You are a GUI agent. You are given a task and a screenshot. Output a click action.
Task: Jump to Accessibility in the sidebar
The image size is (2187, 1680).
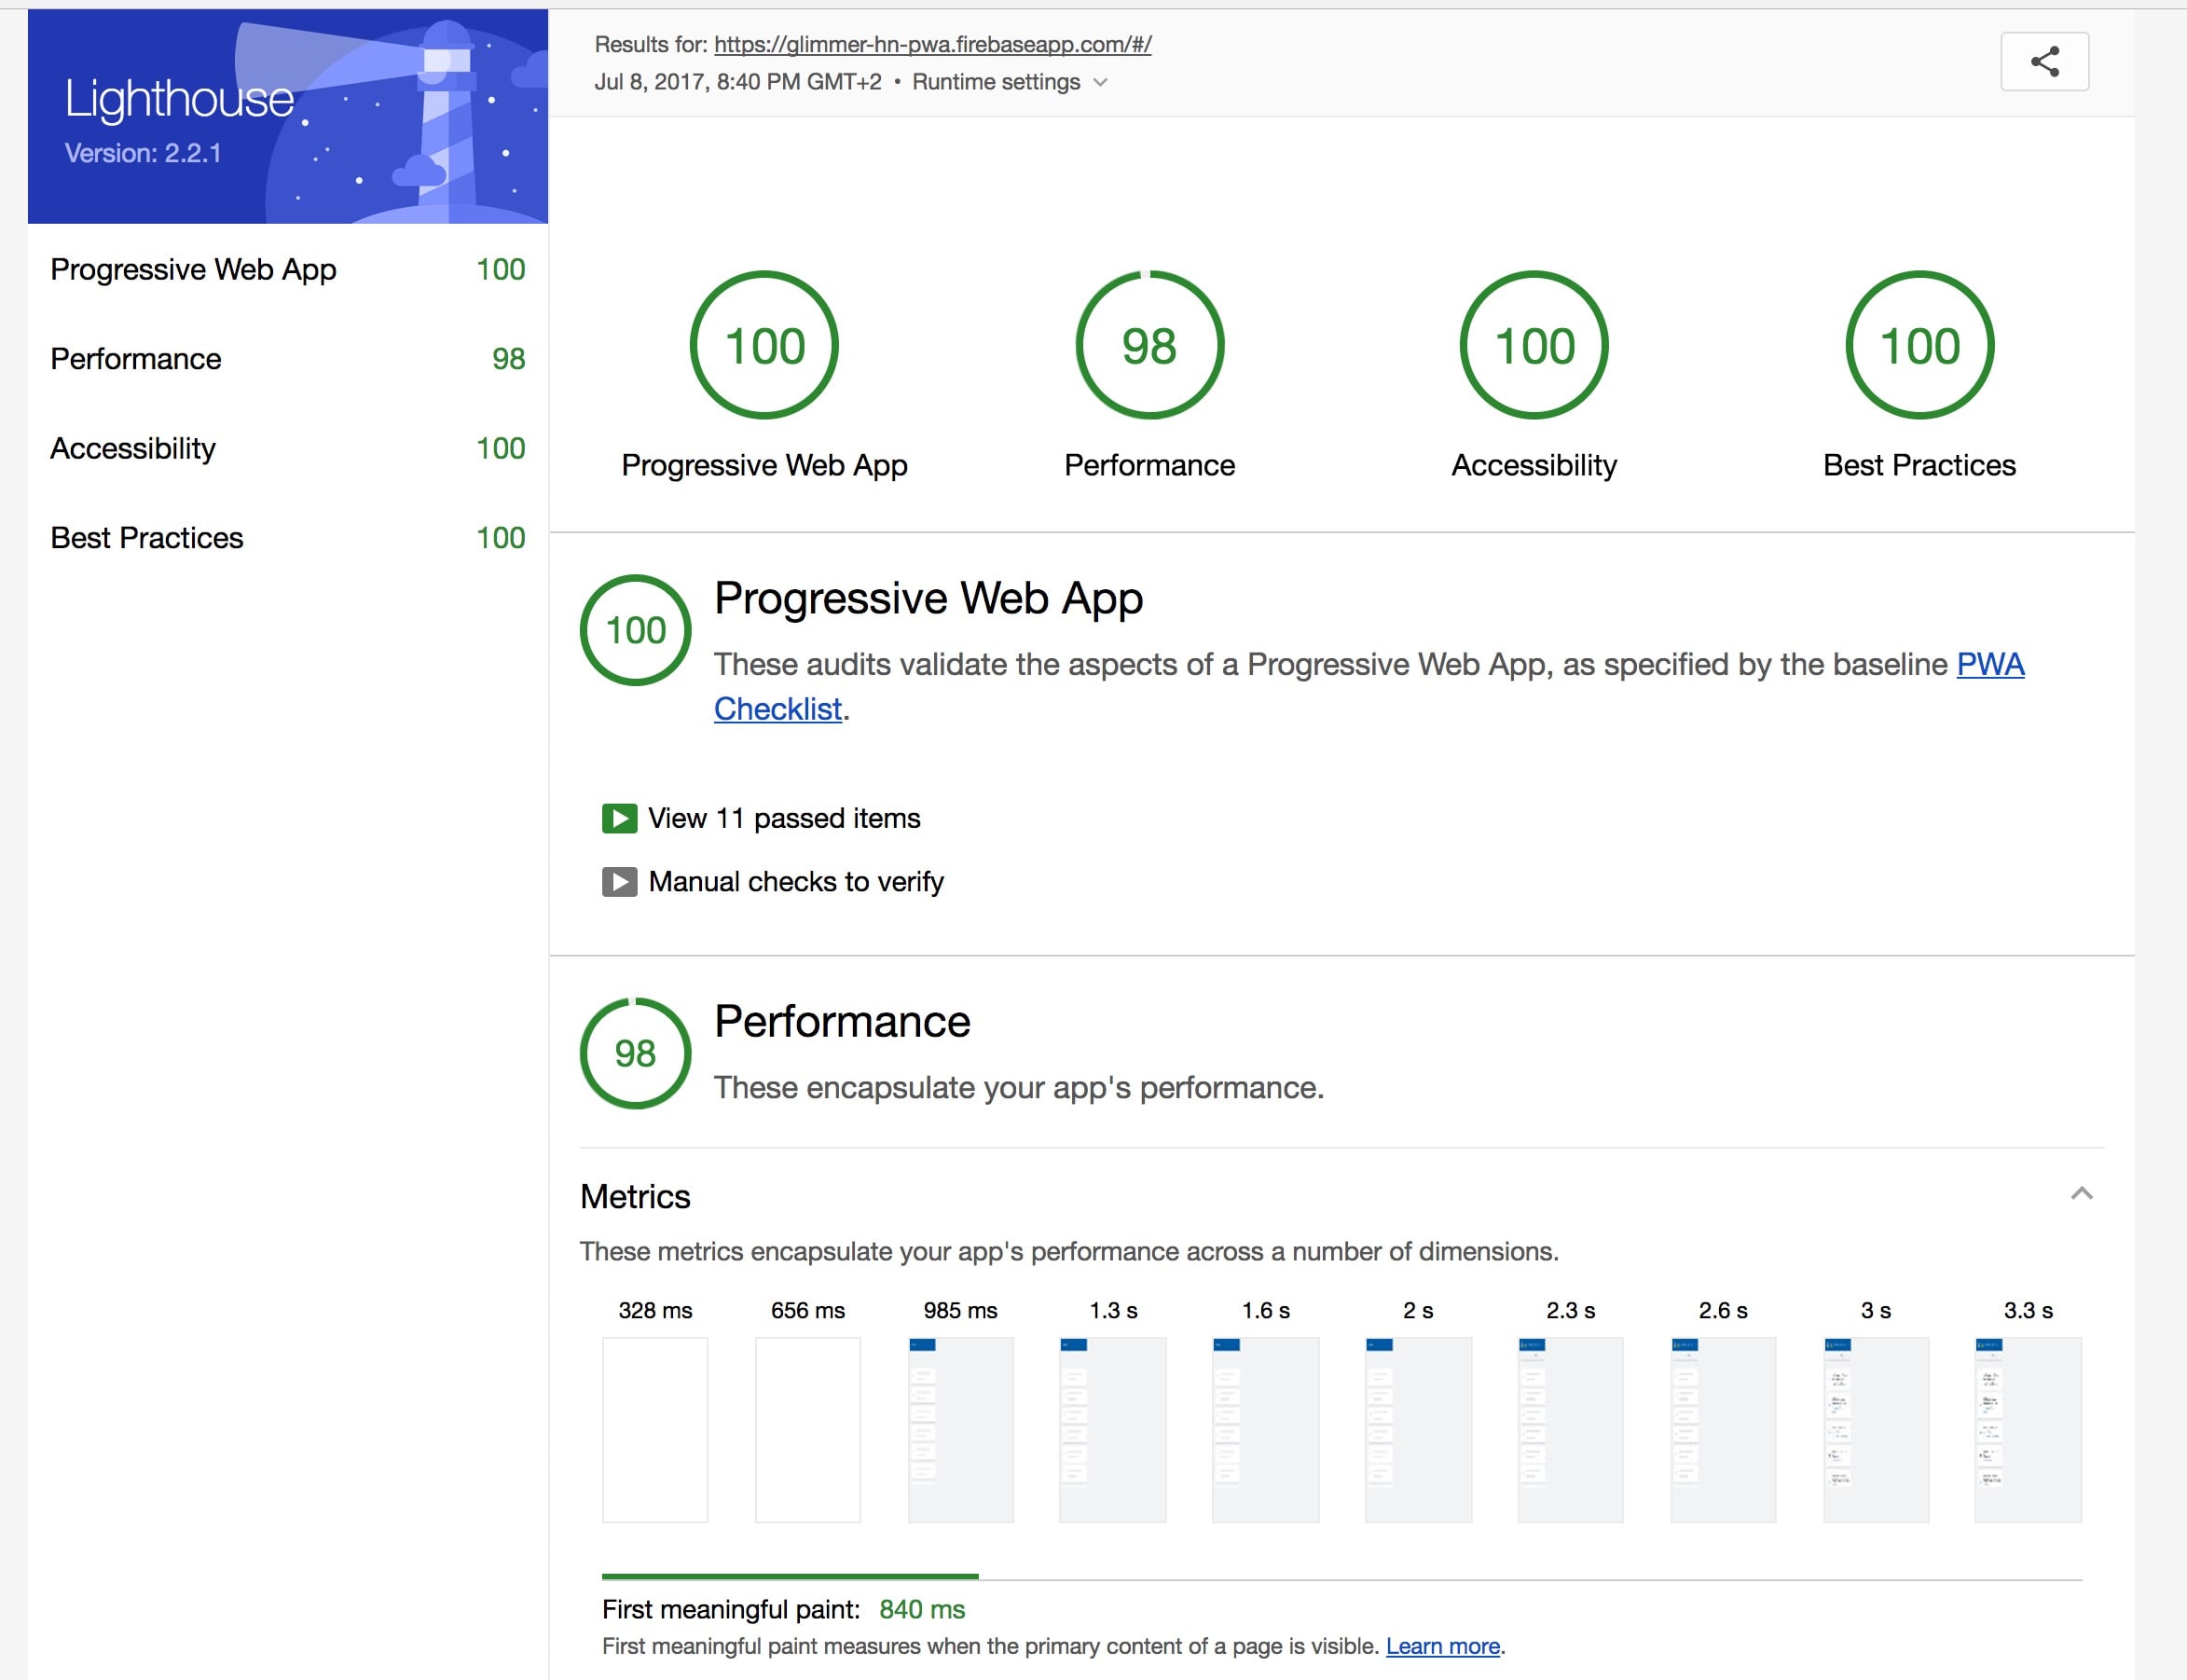133,448
